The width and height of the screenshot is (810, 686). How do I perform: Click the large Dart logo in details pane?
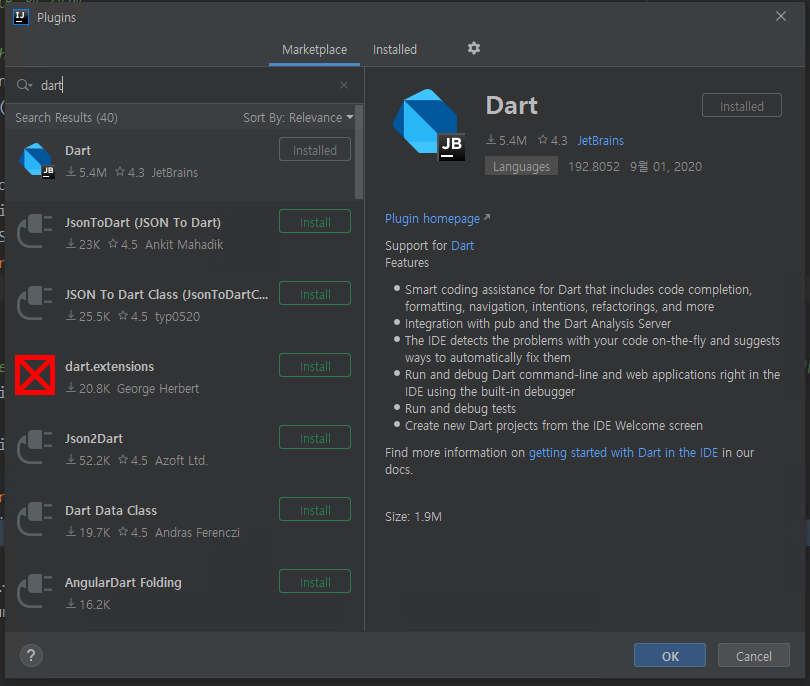[x=429, y=124]
